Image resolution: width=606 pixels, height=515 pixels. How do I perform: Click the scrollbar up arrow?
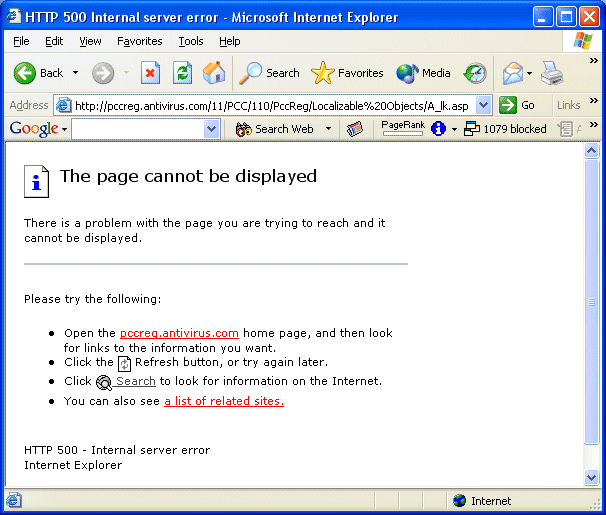[x=591, y=150]
